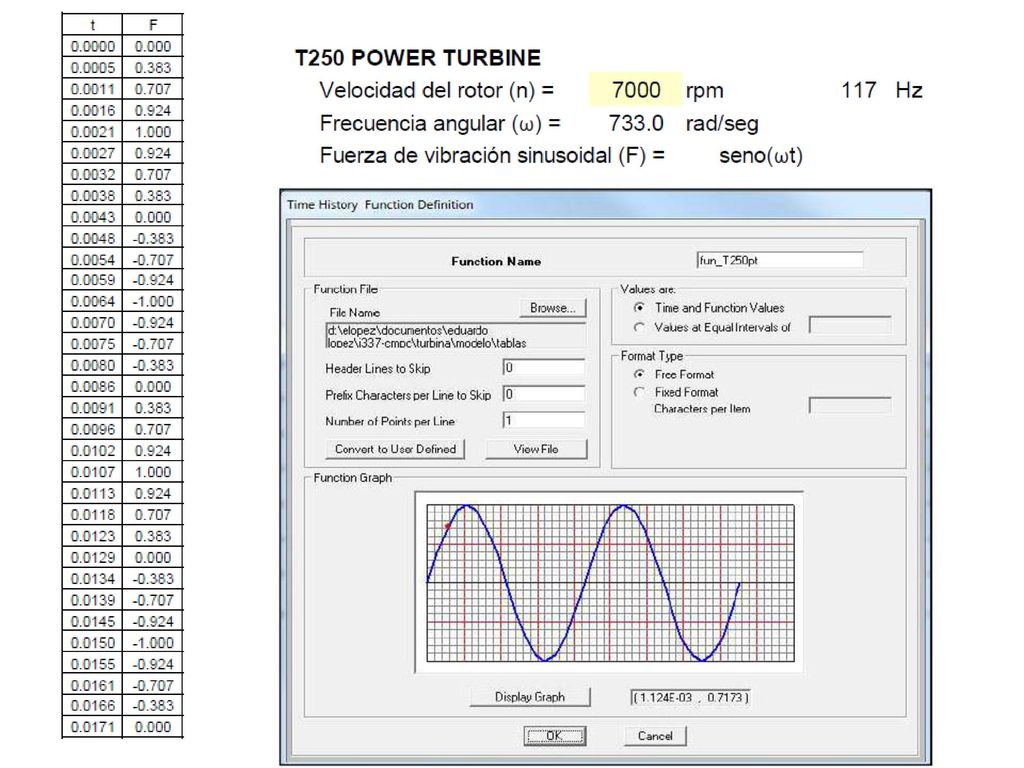Viewport: 1024px width, 768px height.
Task: Click the File Name path box
Action: coord(455,336)
